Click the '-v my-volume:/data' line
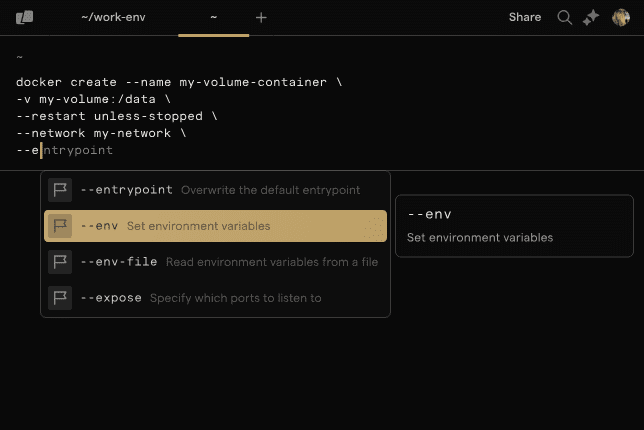Screen dimensions: 644x430 click(93, 99)
